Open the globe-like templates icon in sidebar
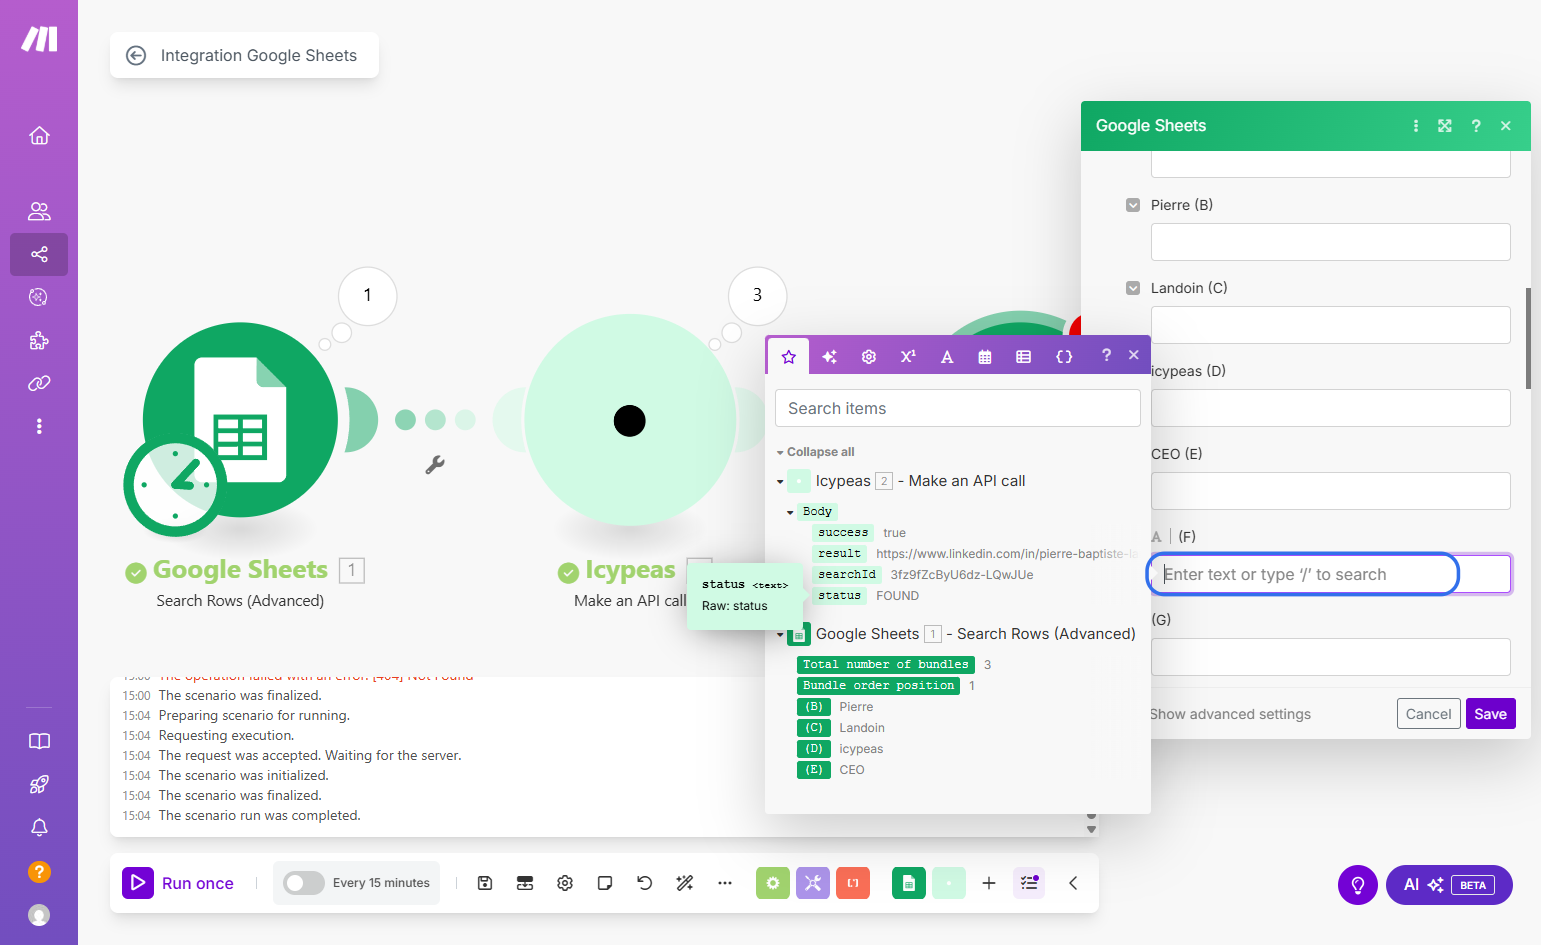This screenshot has height=945, width=1541. tap(39, 297)
